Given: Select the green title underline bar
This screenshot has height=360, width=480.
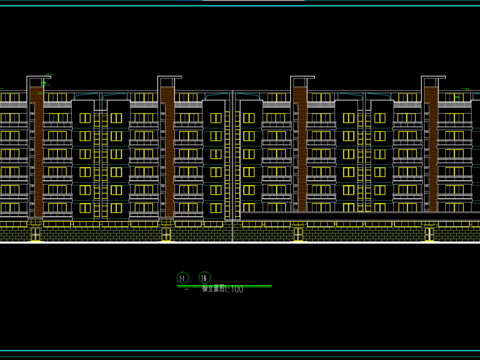Looking at the screenshot, I should [x=224, y=286].
